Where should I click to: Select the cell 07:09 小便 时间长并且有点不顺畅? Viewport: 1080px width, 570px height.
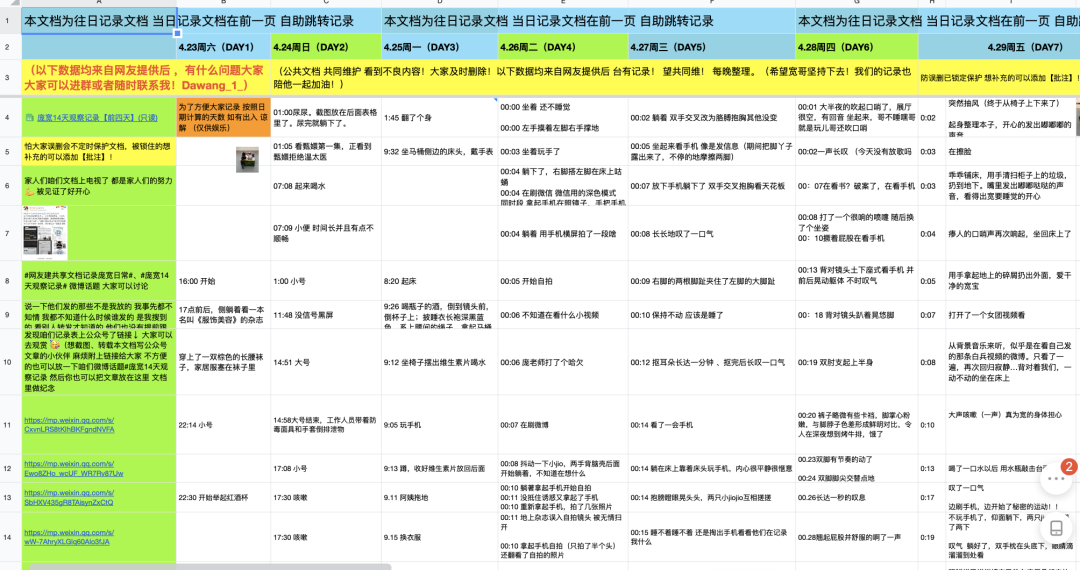coord(326,233)
